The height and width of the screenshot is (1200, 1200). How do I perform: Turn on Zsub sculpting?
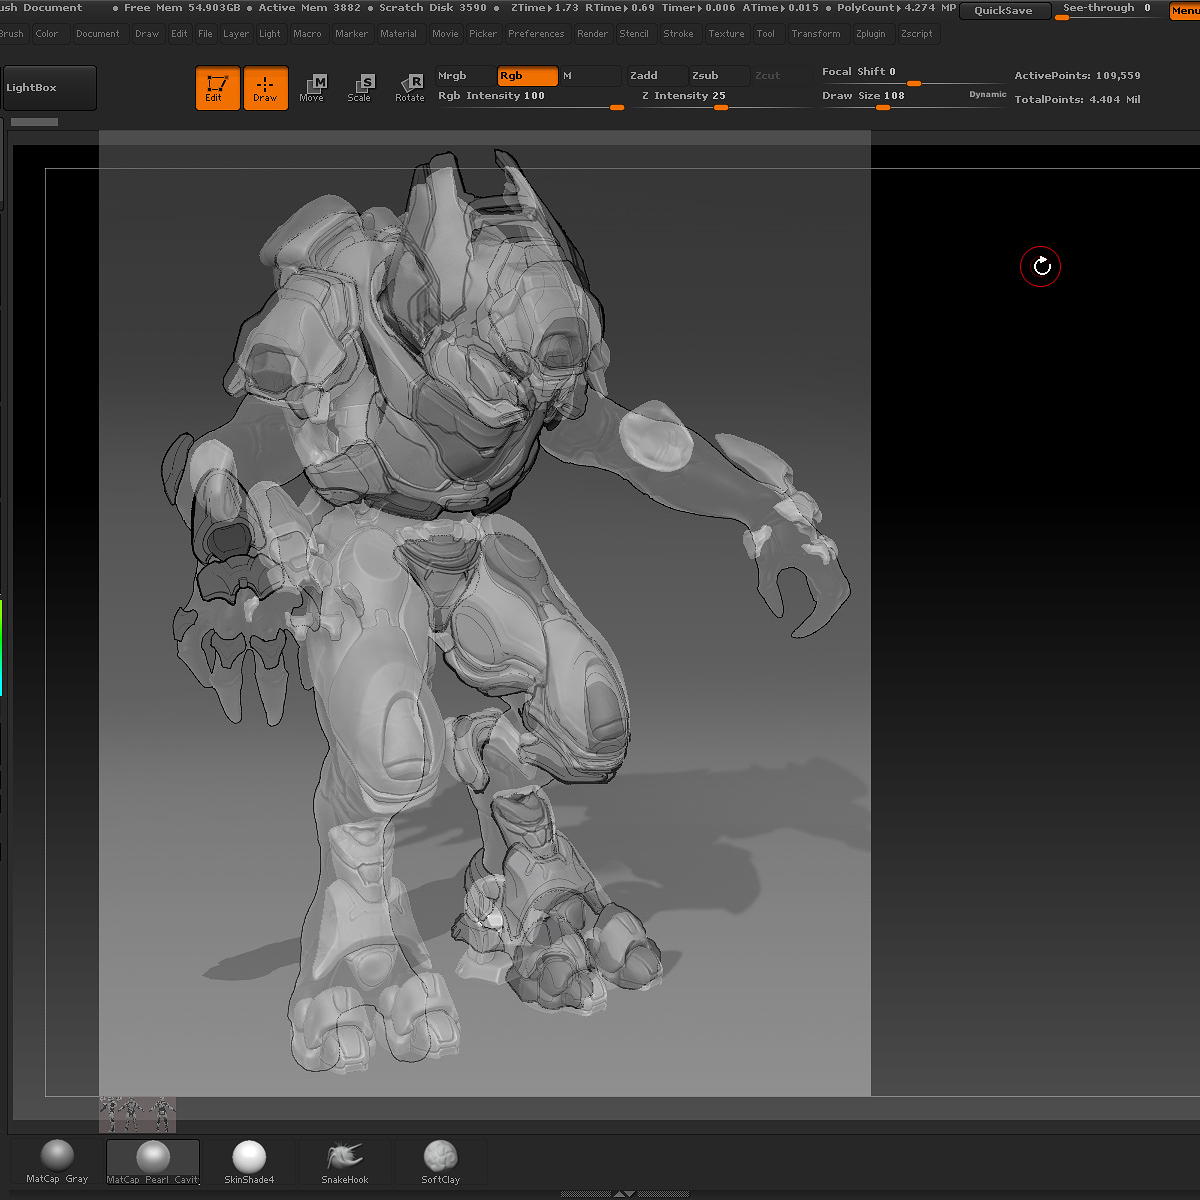719,76
